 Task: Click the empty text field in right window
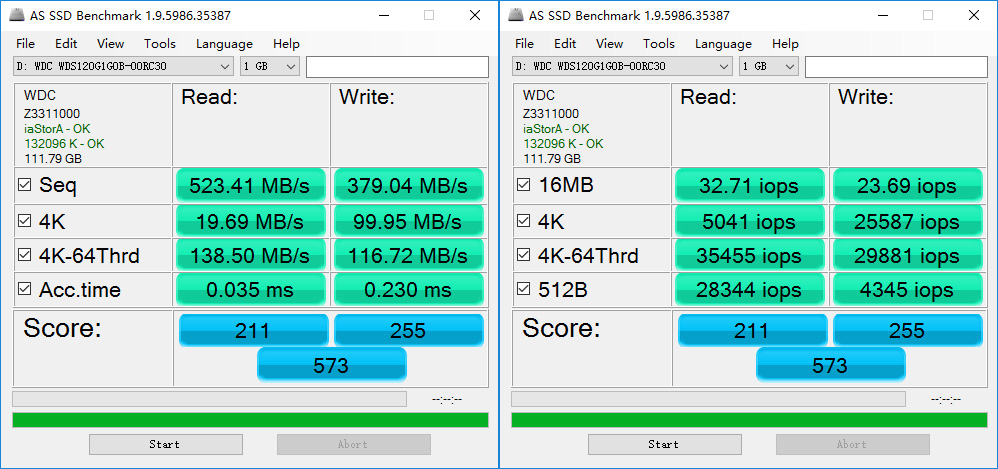click(896, 66)
